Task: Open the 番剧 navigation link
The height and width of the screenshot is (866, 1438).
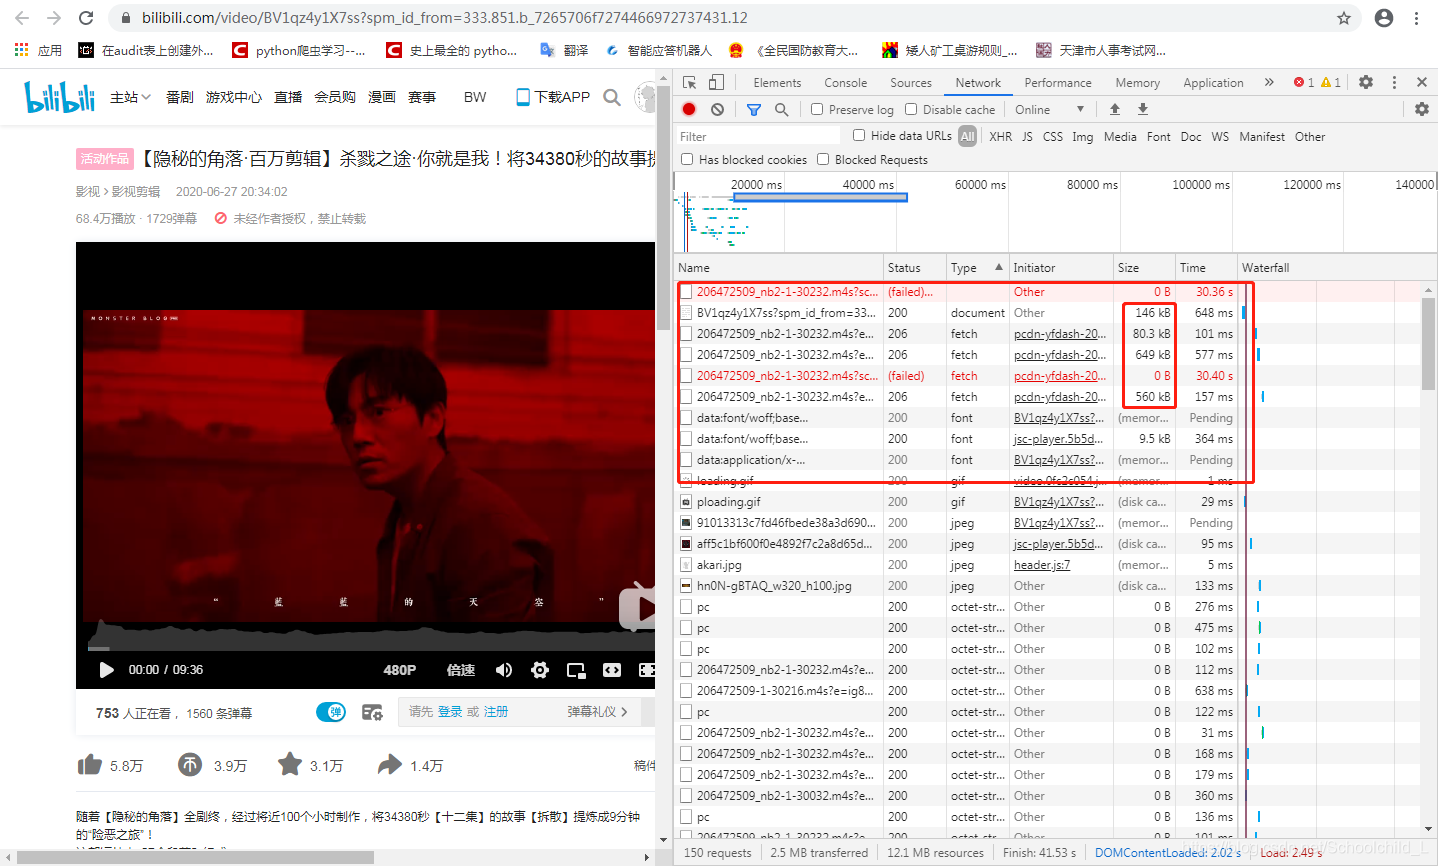Action: [179, 97]
